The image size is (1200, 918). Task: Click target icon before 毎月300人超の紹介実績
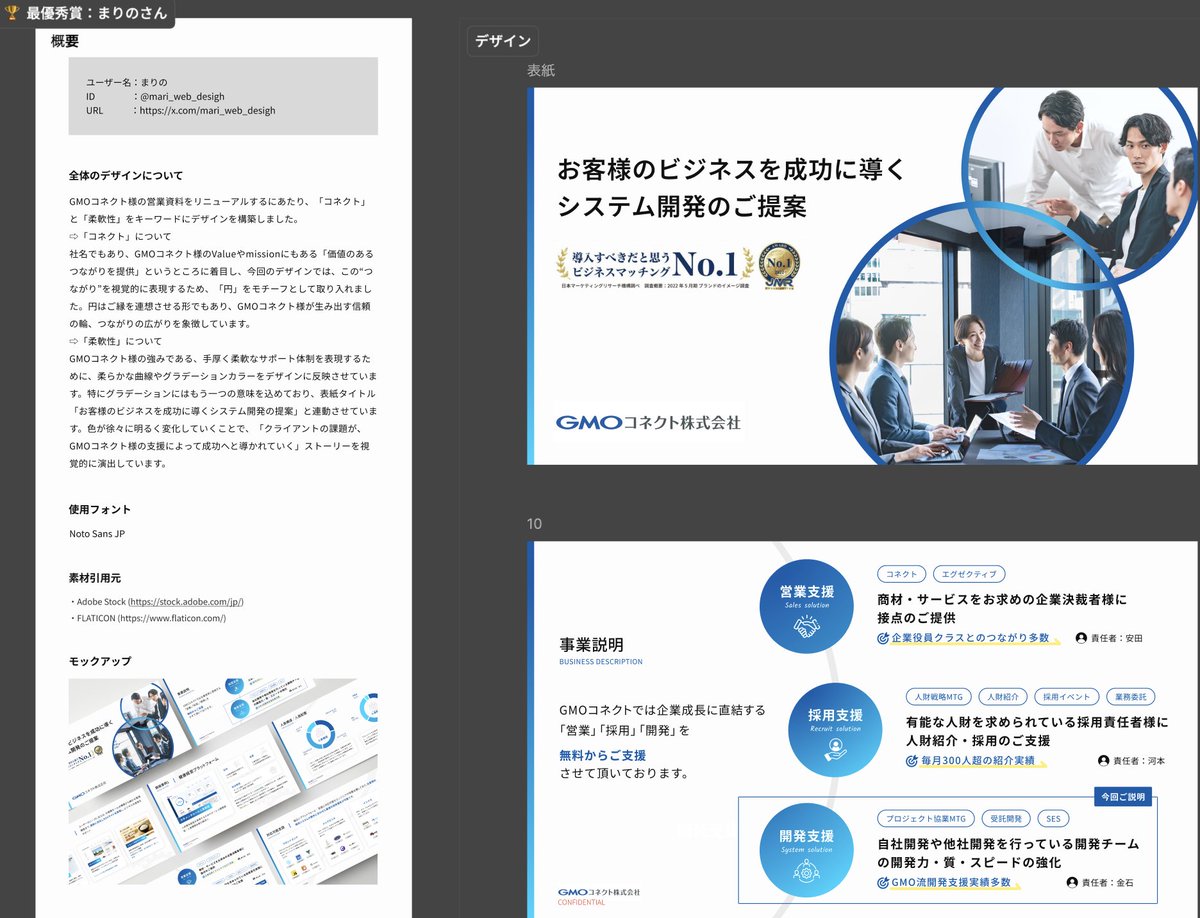click(912, 761)
